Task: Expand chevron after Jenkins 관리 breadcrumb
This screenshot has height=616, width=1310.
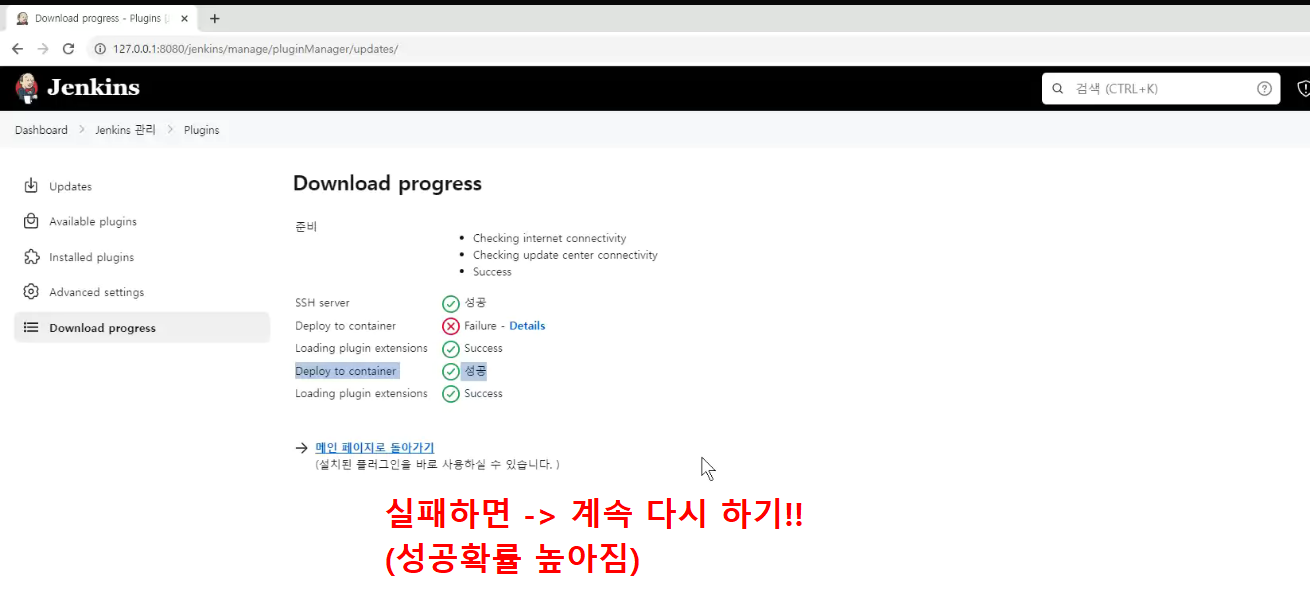Action: pos(170,130)
